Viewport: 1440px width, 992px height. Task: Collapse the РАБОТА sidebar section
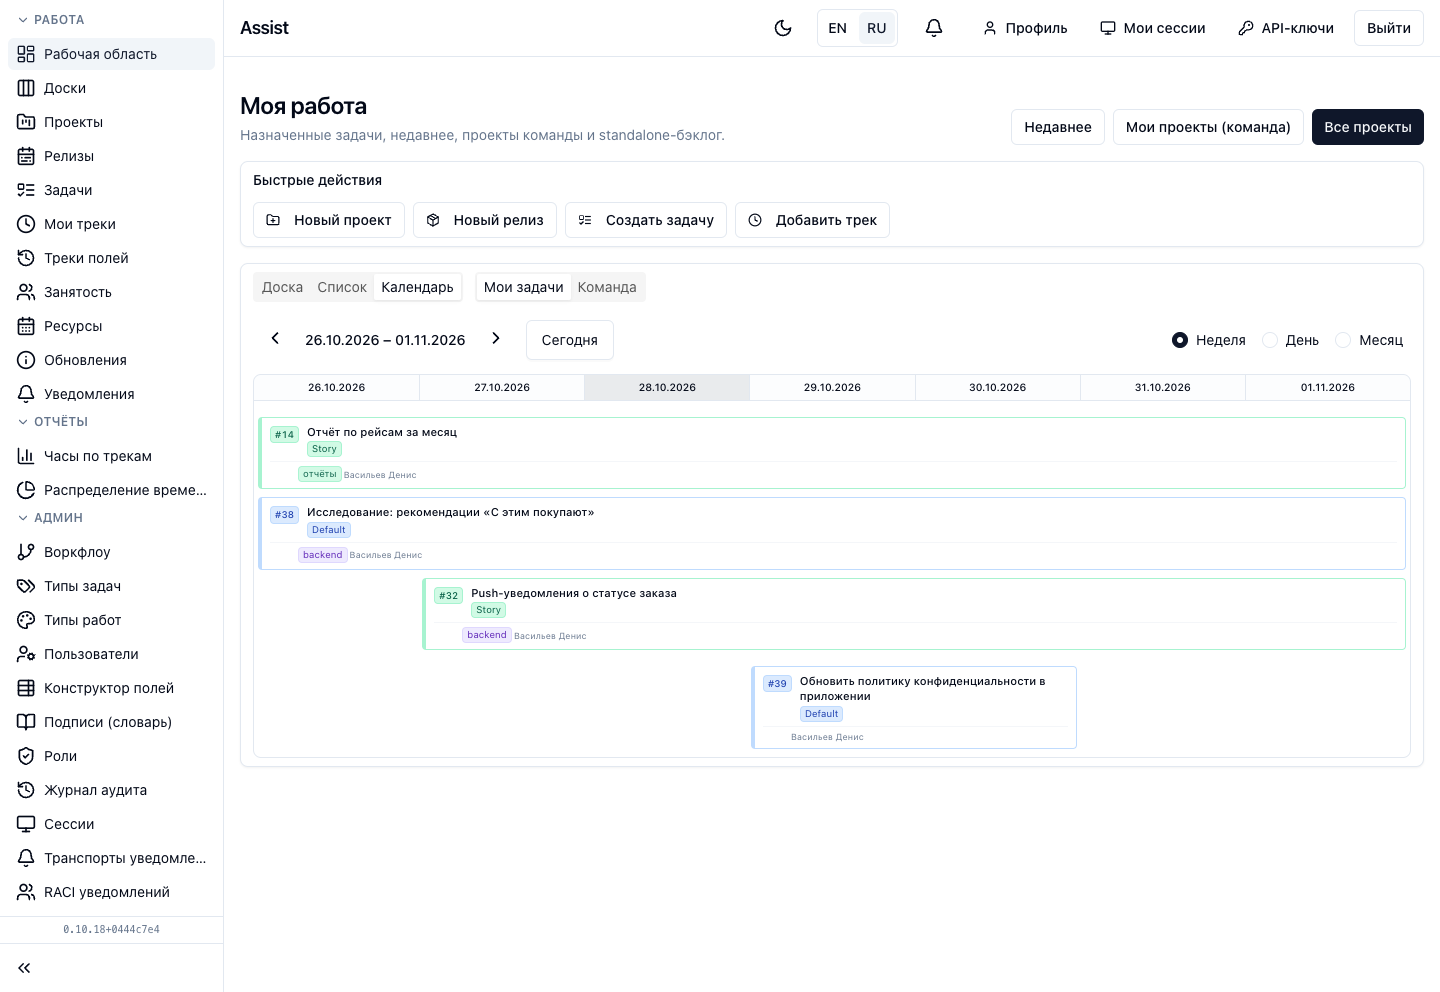(x=51, y=20)
